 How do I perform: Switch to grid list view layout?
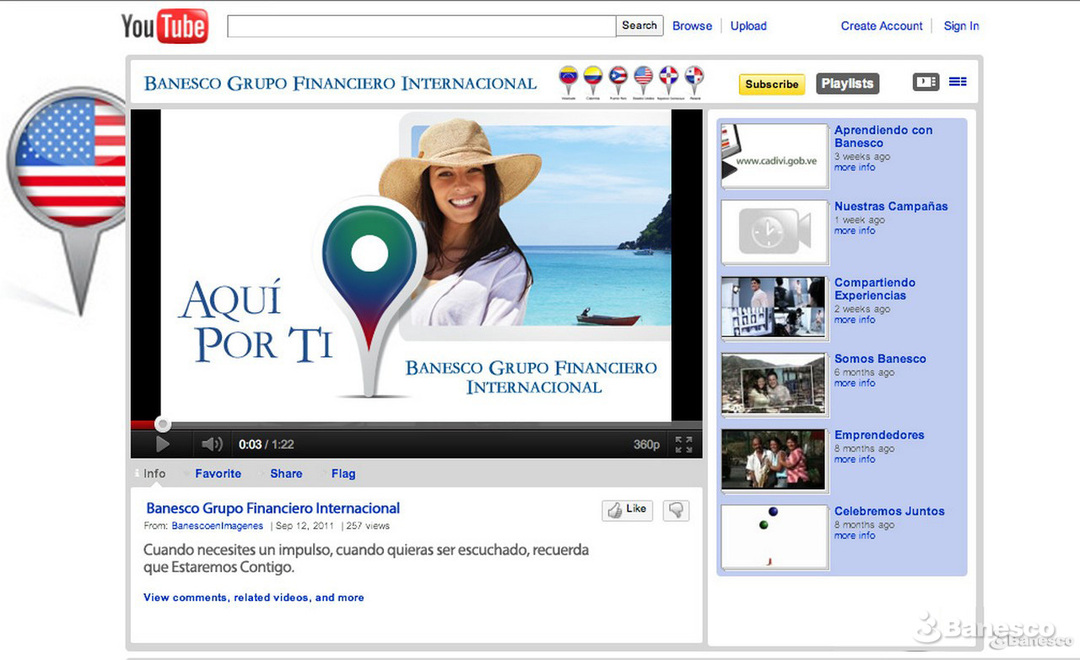(958, 83)
